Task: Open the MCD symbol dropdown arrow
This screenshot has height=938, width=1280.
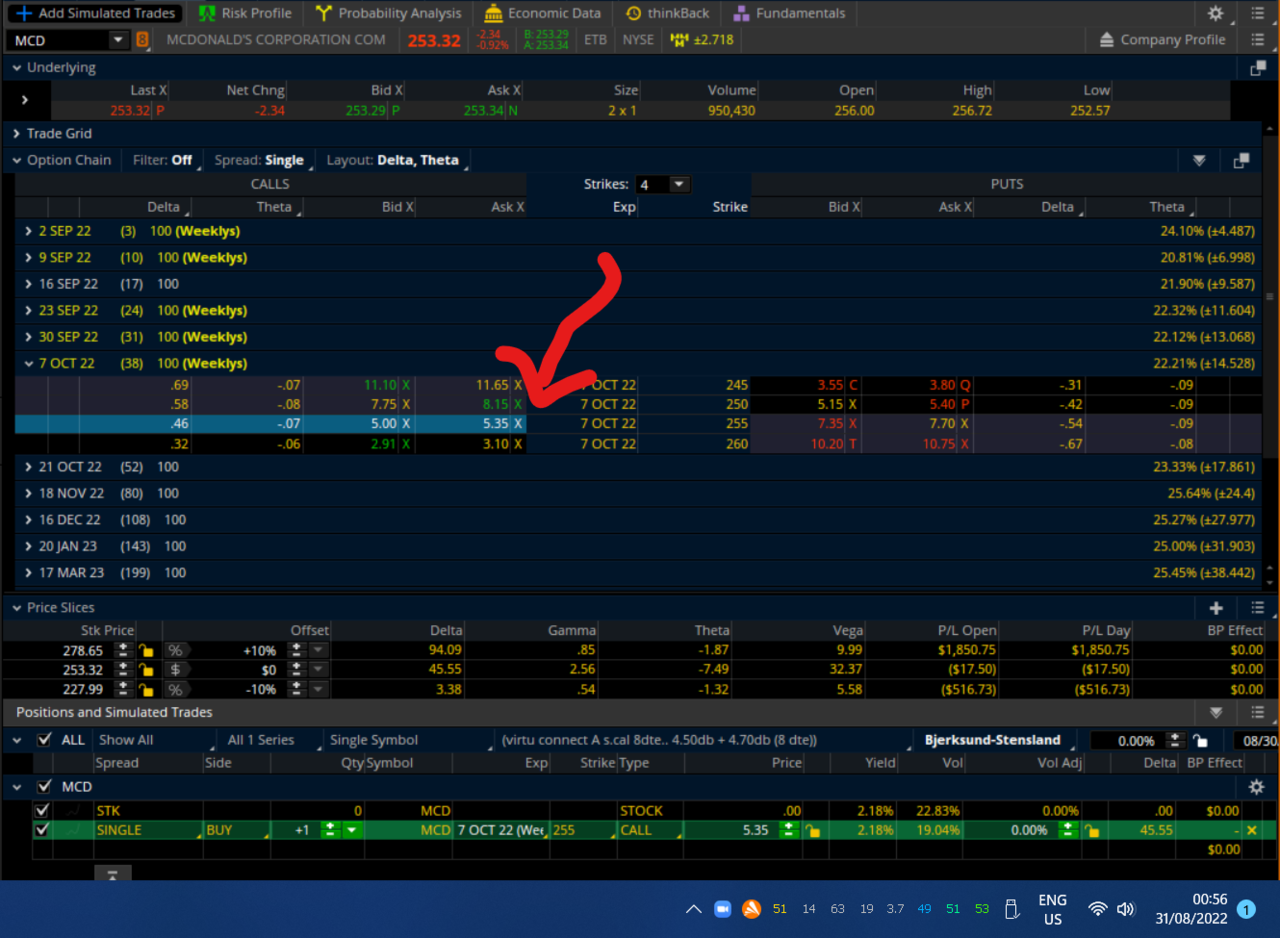Action: 118,40
